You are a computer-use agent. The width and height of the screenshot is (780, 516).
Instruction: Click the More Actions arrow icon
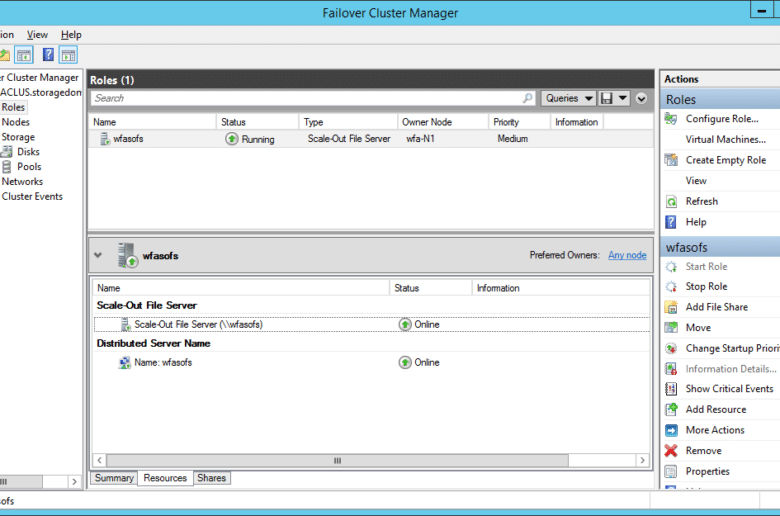tap(671, 430)
